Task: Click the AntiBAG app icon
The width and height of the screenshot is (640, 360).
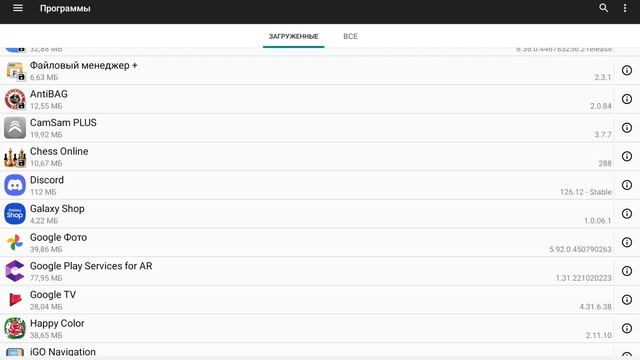Action: pos(15,99)
